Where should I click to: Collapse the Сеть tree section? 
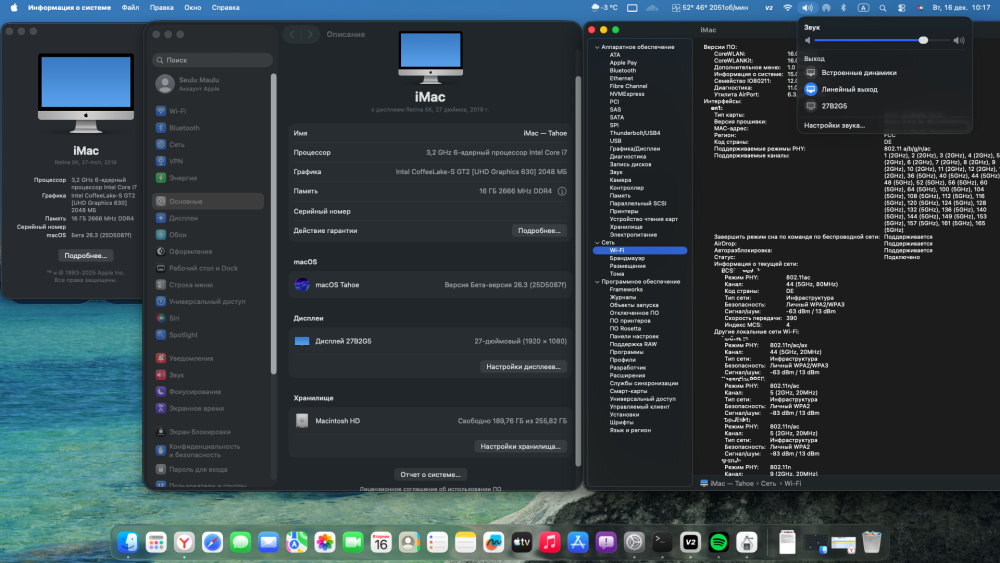coord(597,243)
